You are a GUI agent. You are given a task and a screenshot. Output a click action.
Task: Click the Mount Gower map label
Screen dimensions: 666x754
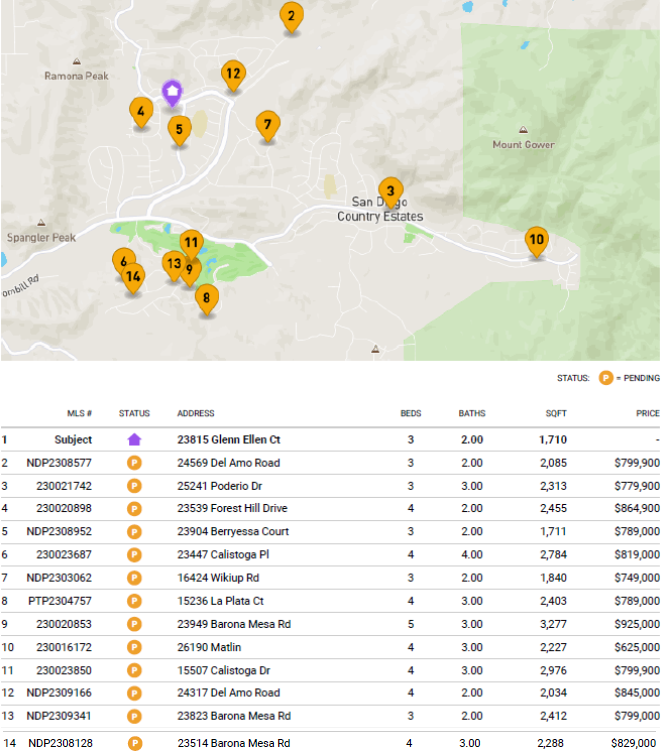tap(523, 144)
